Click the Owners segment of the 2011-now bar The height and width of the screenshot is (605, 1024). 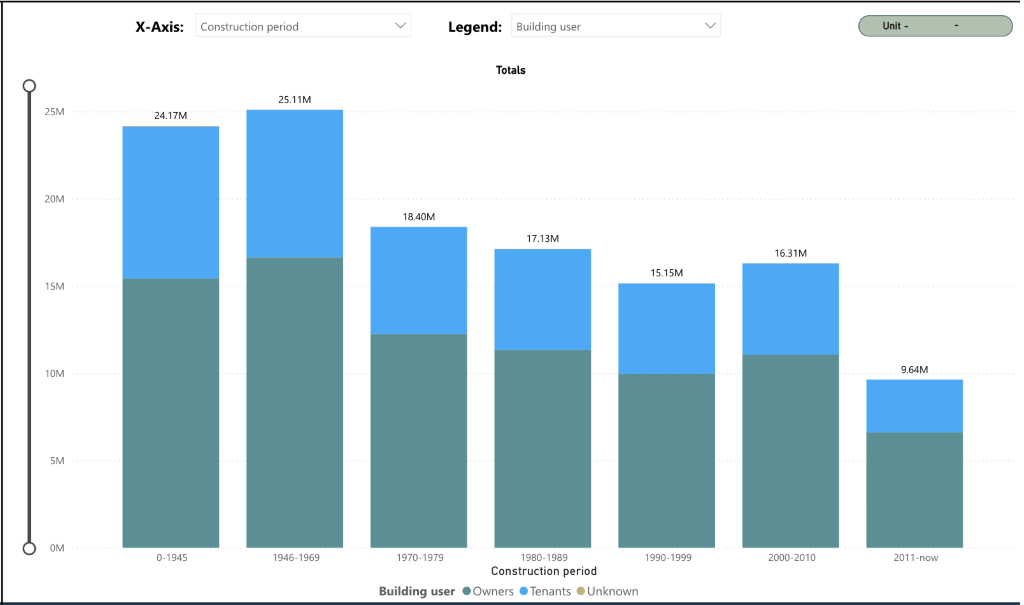(x=914, y=490)
